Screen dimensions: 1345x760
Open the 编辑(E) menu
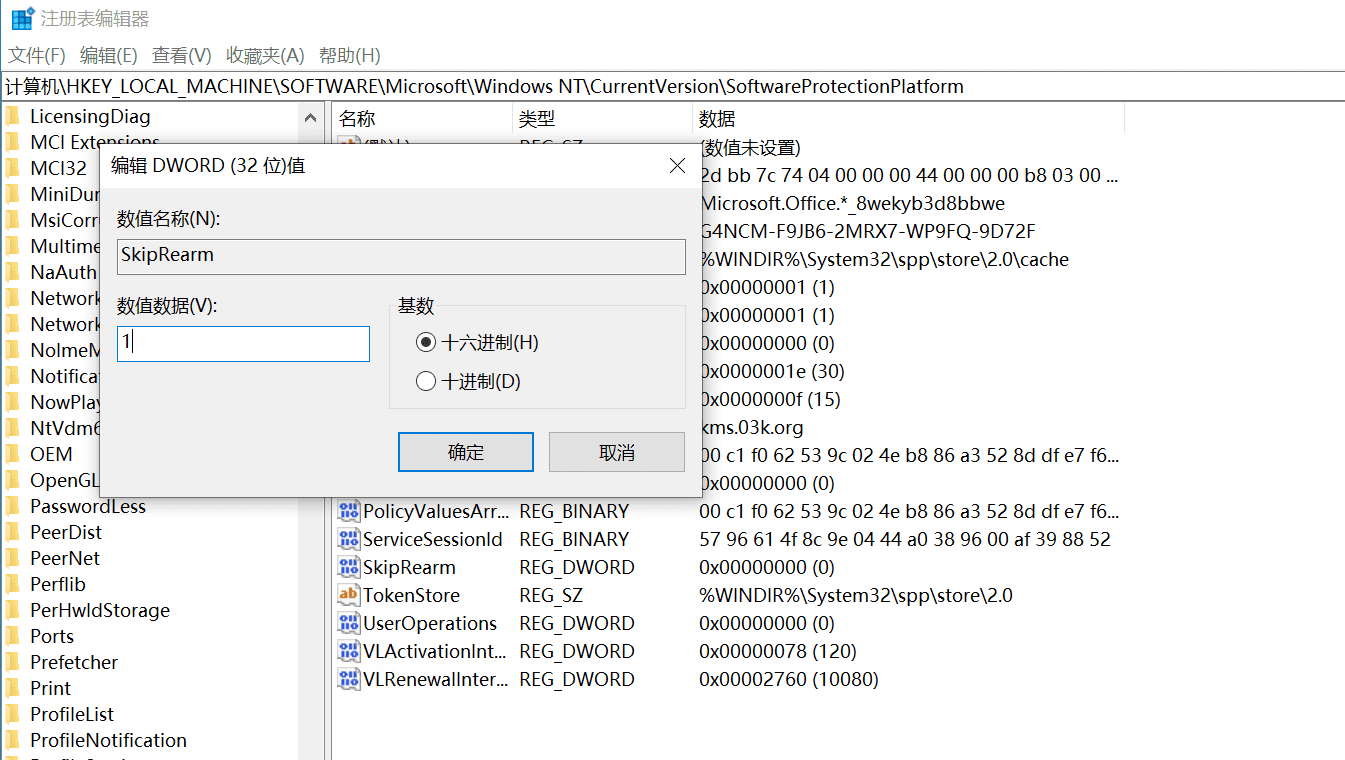[x=107, y=55]
